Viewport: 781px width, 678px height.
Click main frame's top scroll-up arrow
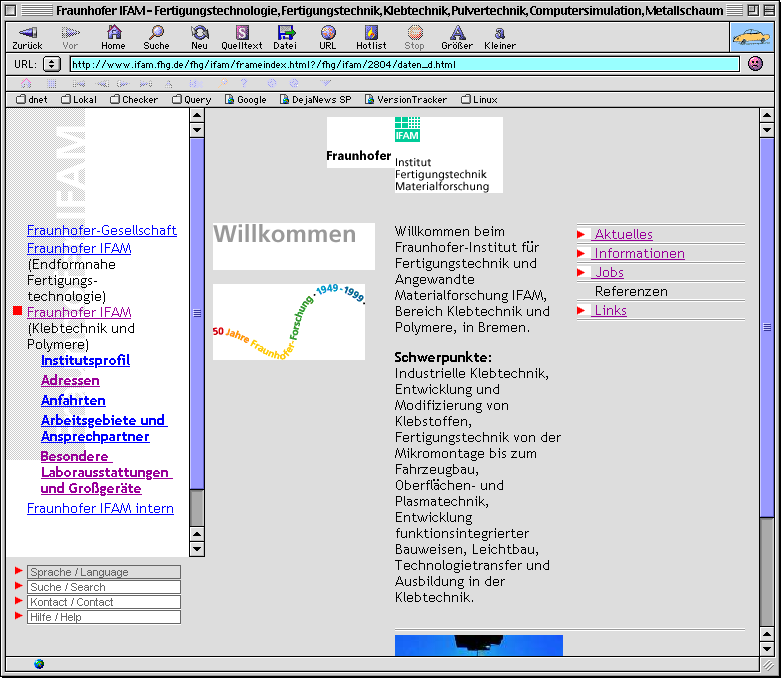(x=767, y=116)
